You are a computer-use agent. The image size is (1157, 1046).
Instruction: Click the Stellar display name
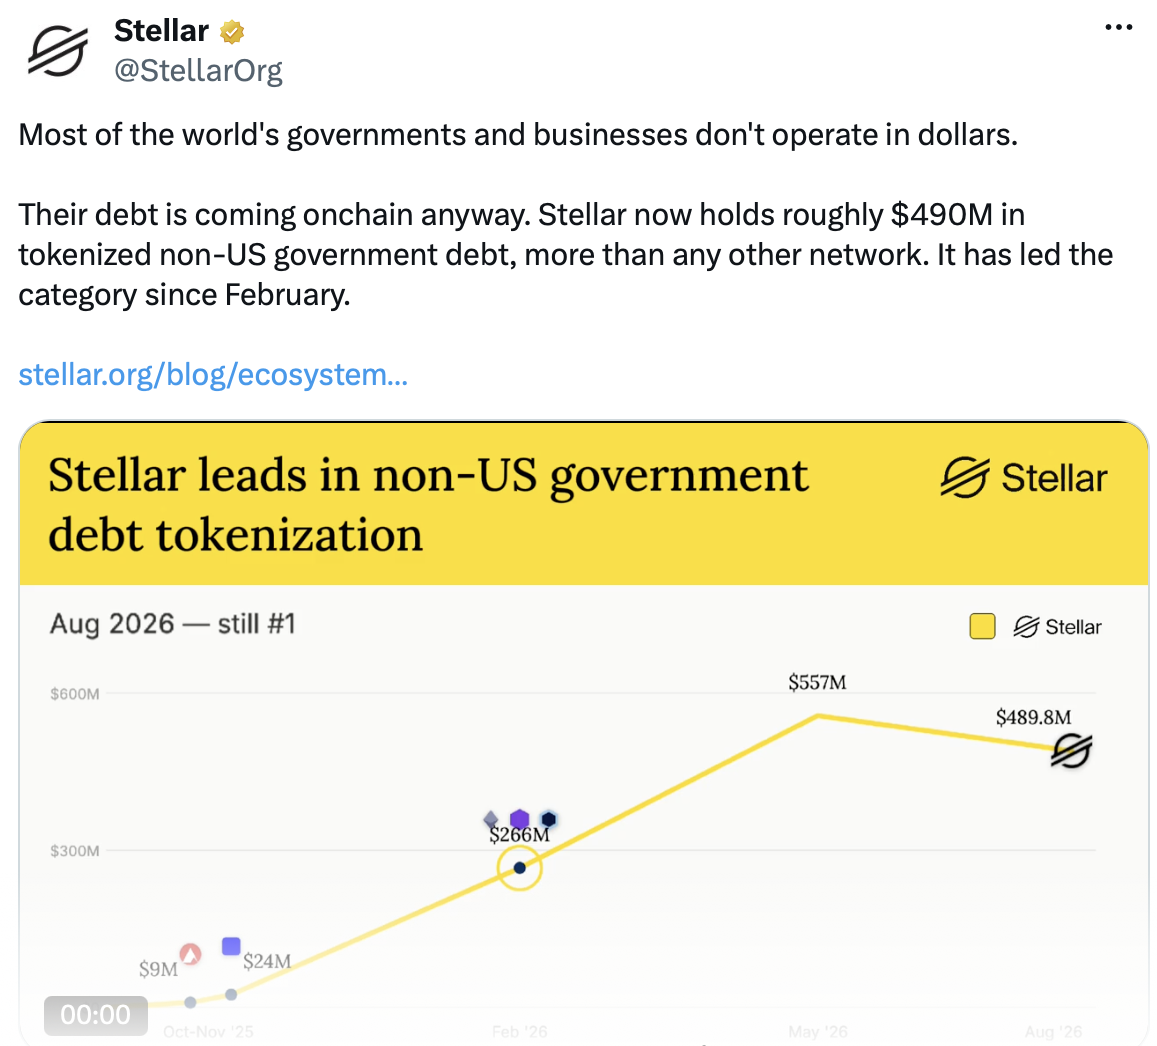point(162,31)
